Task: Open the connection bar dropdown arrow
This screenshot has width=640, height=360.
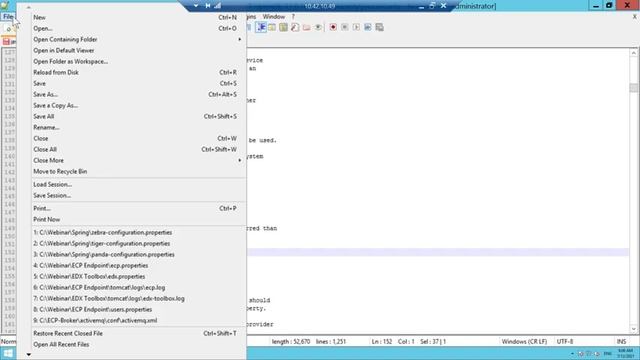Action: (196, 6)
